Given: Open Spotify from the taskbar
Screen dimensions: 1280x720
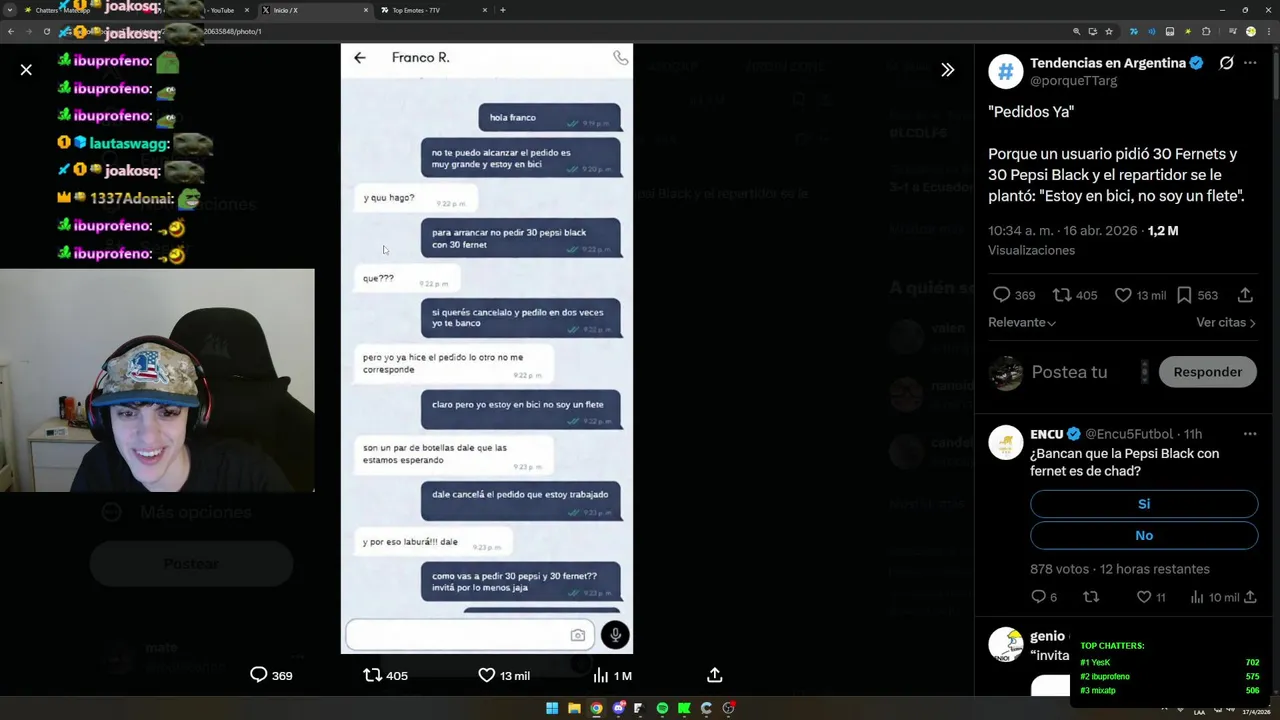Looking at the screenshot, I should pyautogui.click(x=662, y=708).
